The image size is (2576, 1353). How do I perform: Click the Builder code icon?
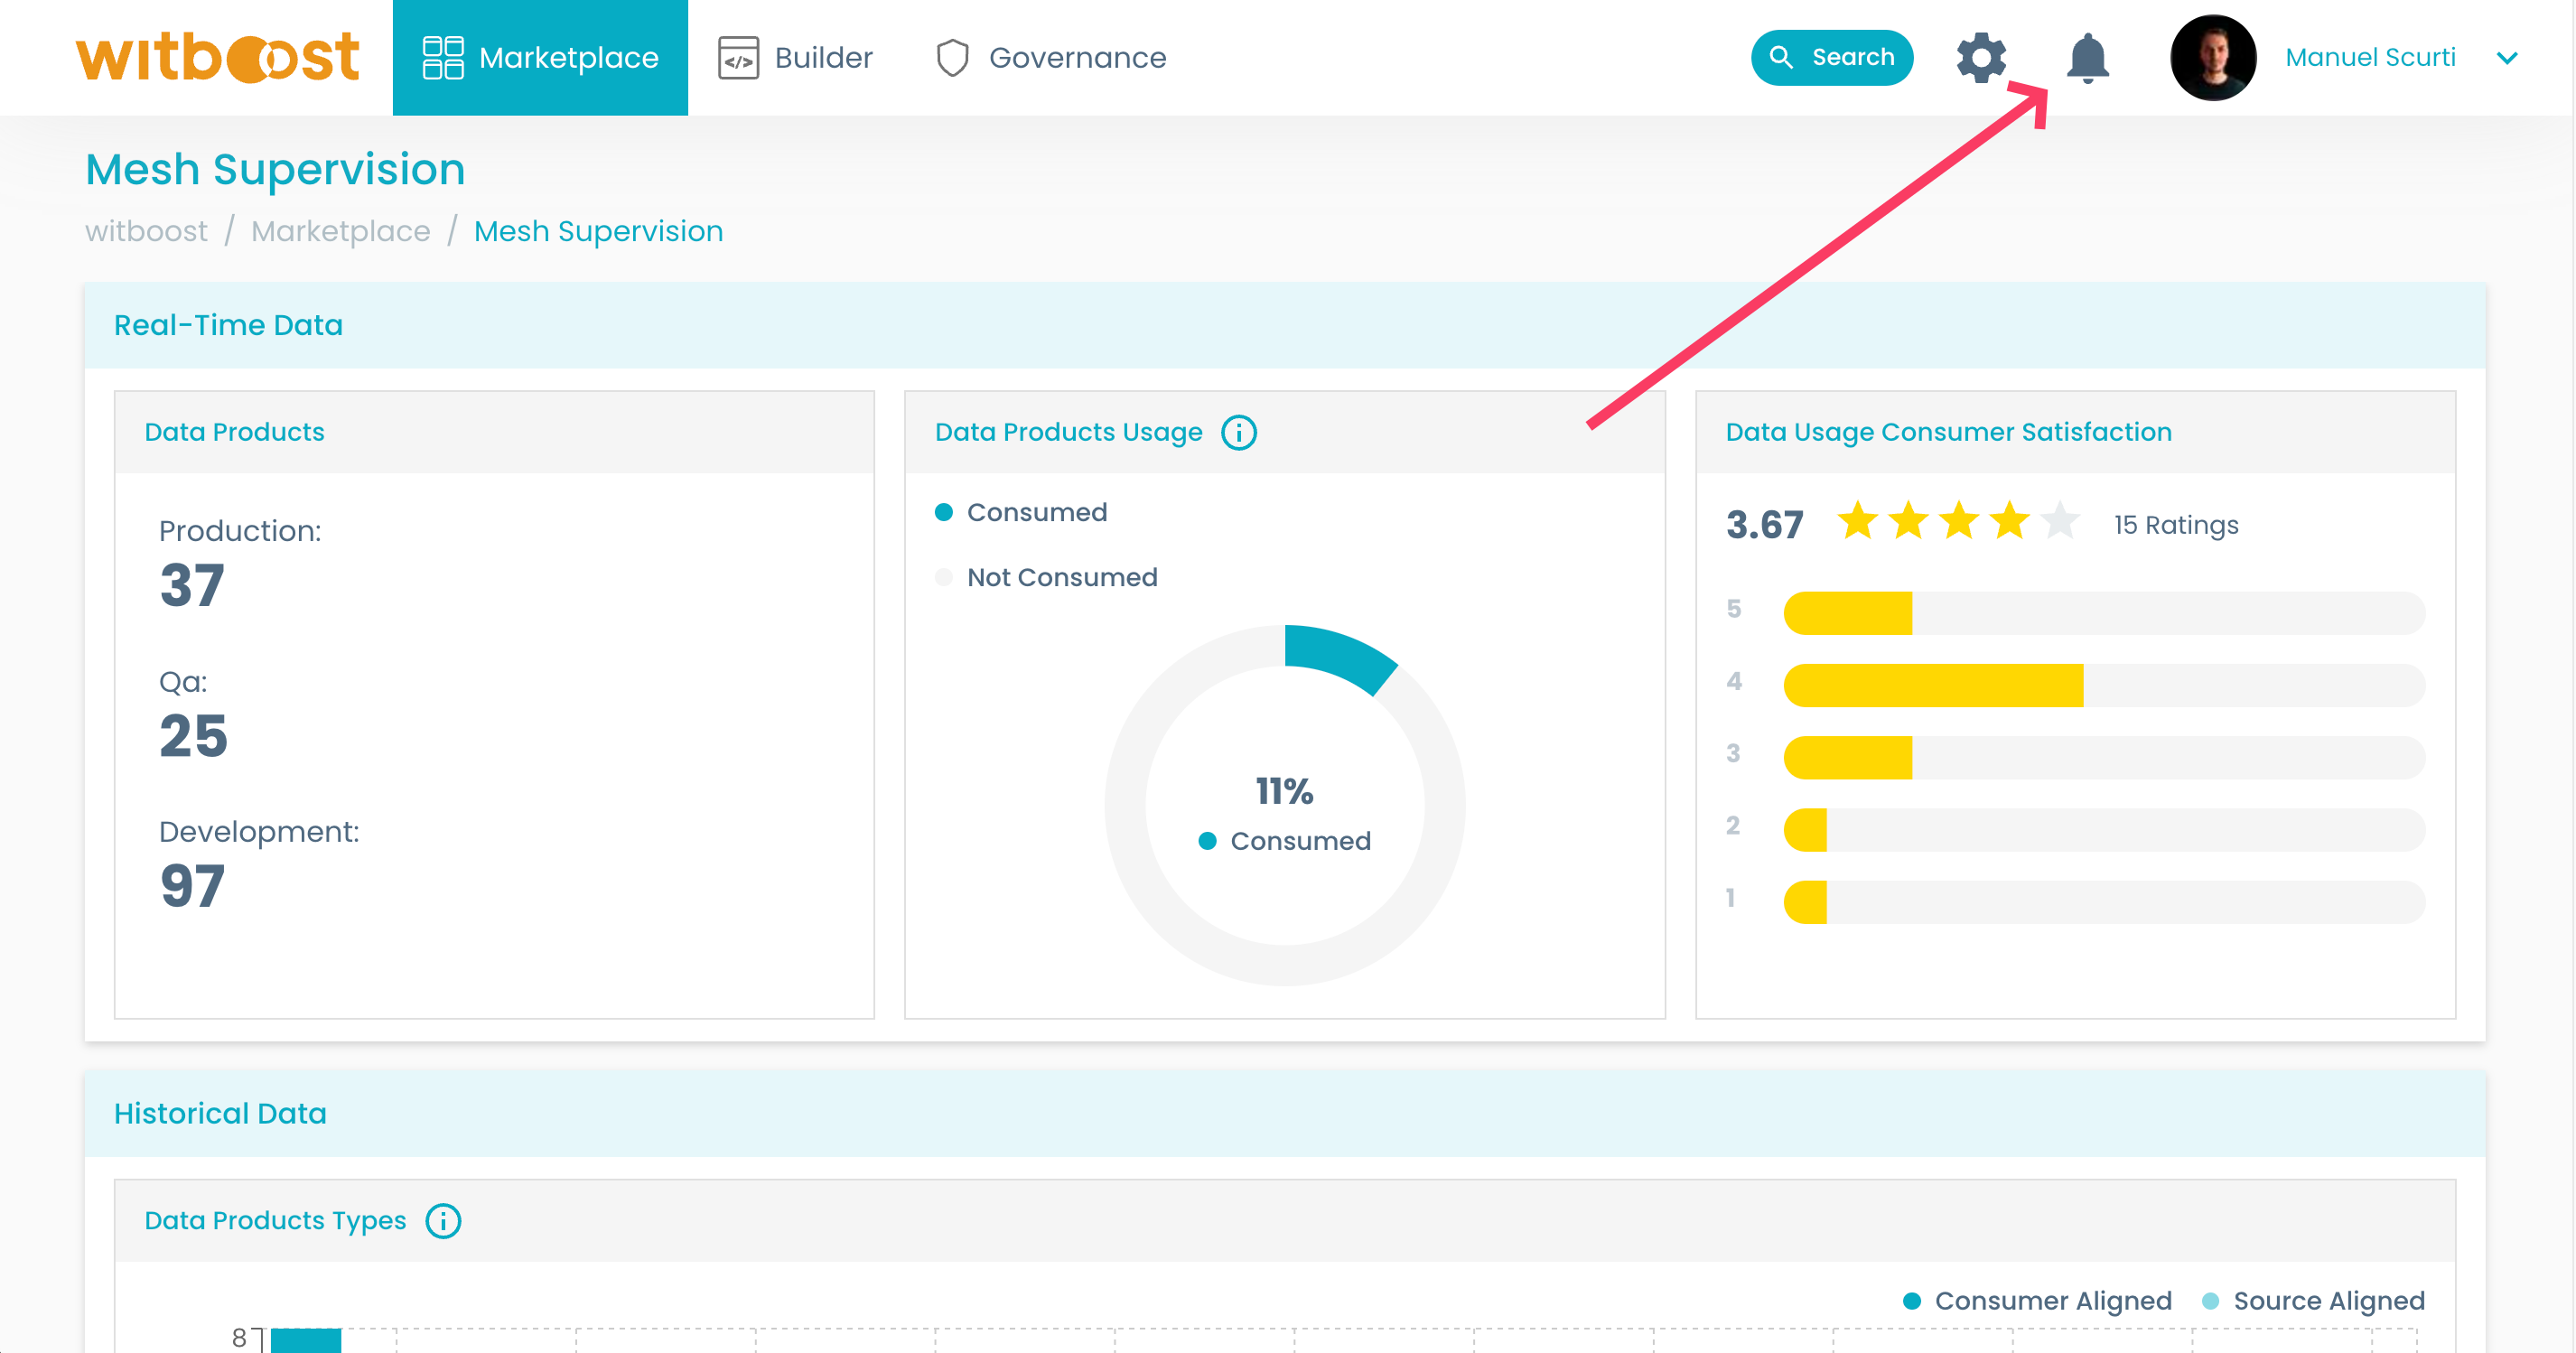[x=738, y=58]
